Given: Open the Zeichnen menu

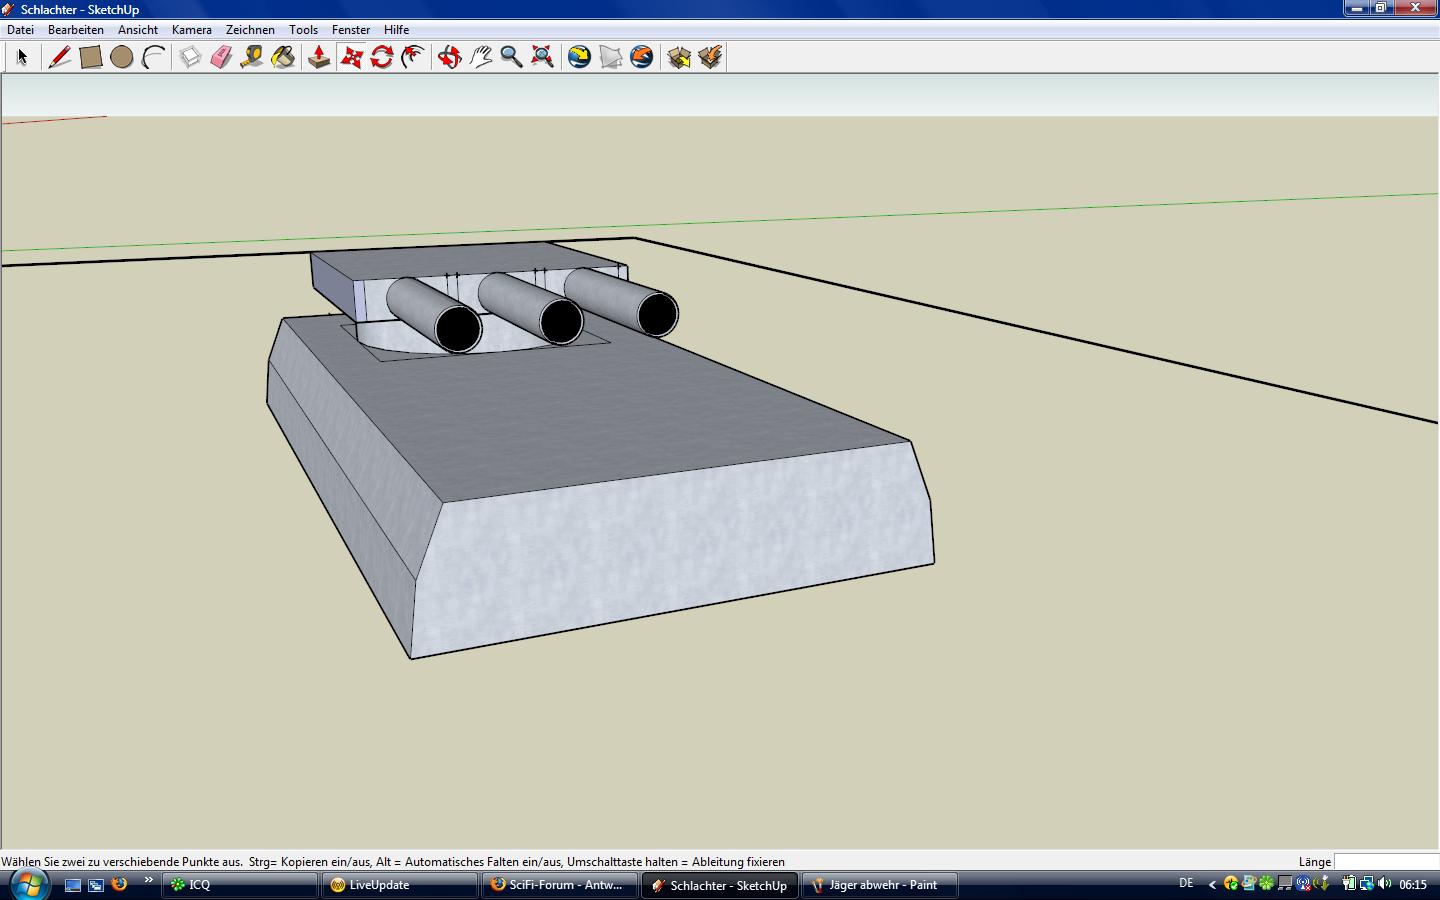Looking at the screenshot, I should tap(250, 30).
